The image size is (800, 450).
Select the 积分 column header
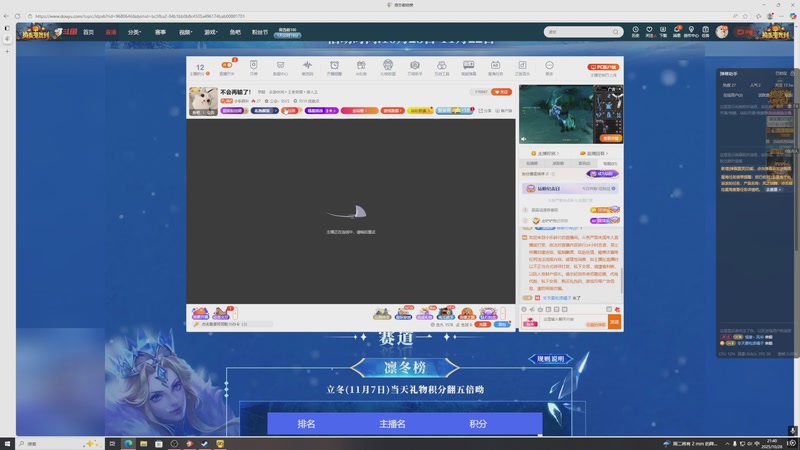pos(478,424)
